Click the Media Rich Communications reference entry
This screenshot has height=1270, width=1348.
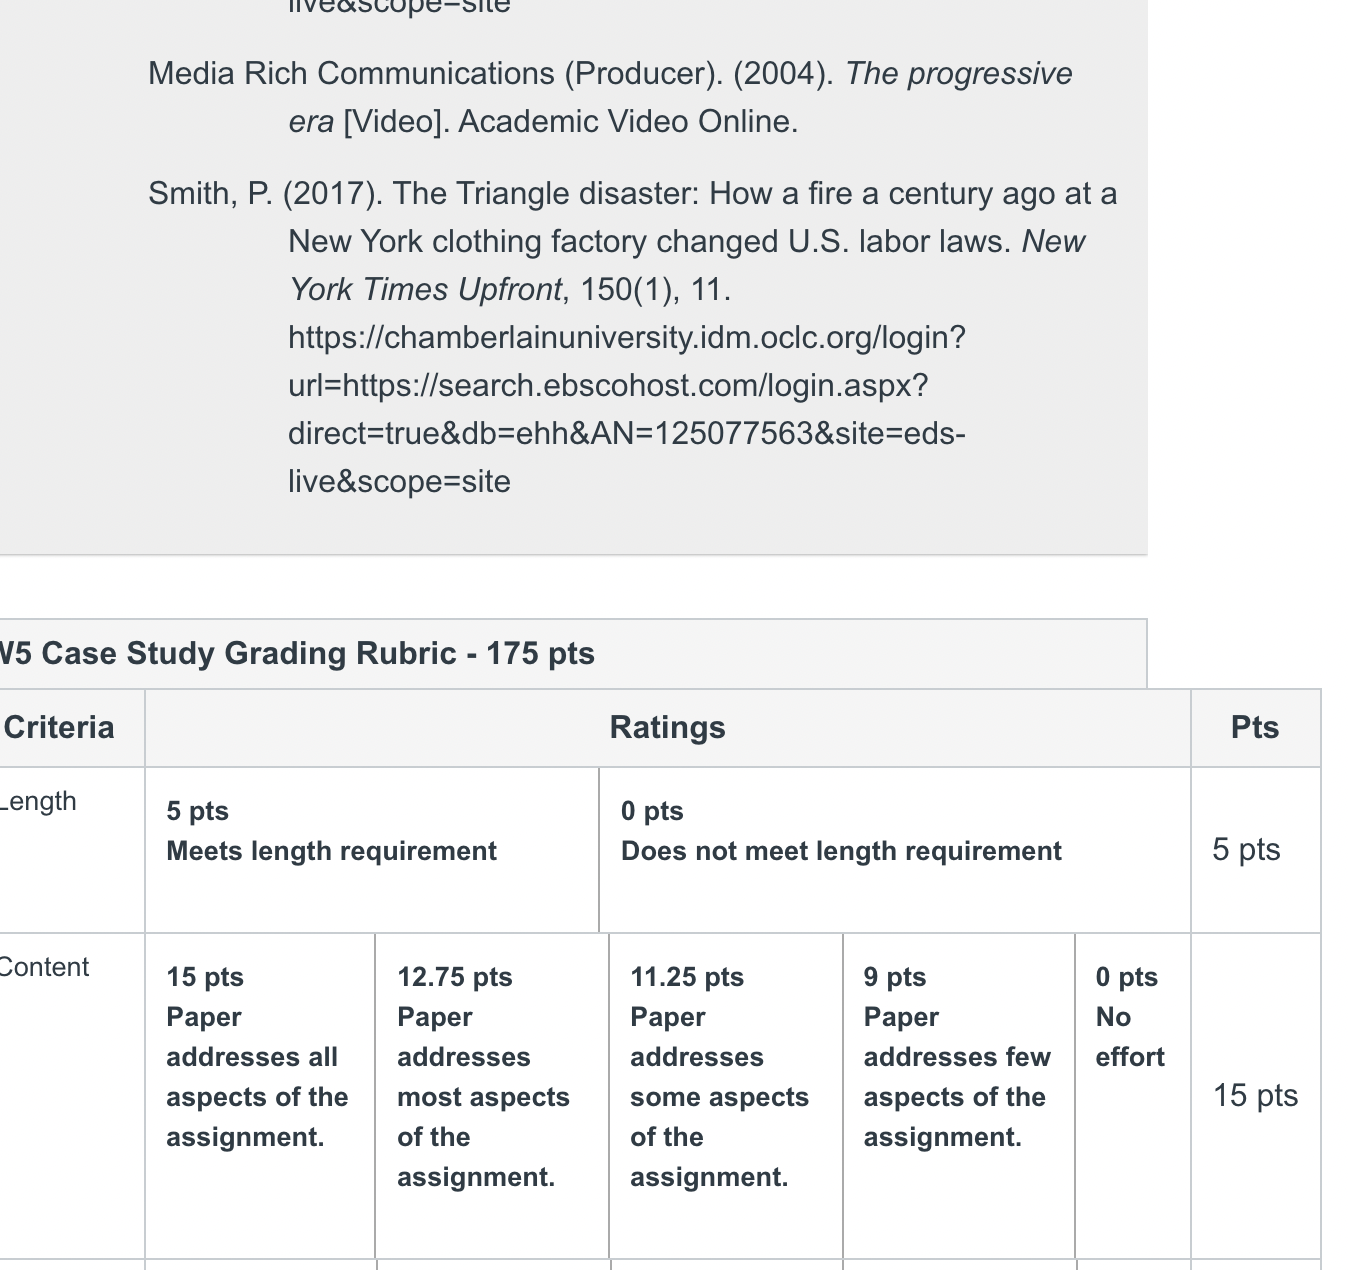[x=610, y=97]
